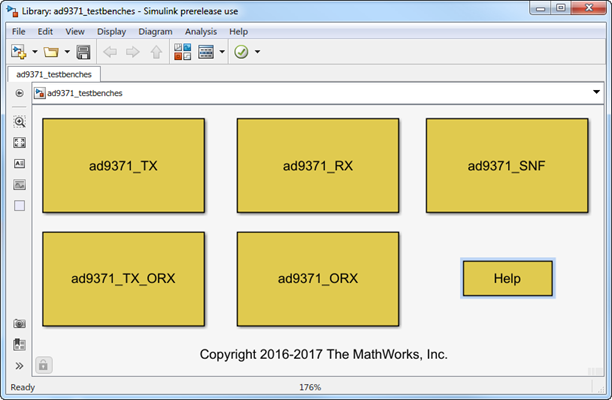The image size is (612, 400).
Task: Expand the palette double-chevron at bottom
Action: point(19,367)
